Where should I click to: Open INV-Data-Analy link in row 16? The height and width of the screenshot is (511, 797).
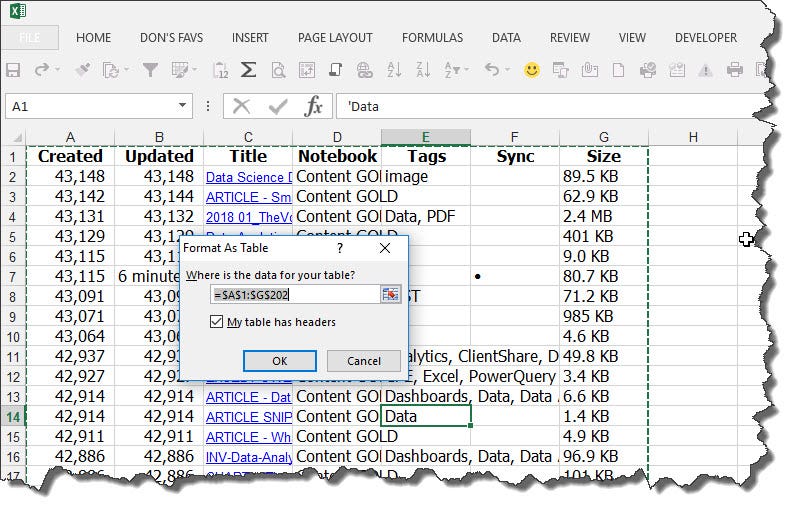click(x=249, y=457)
